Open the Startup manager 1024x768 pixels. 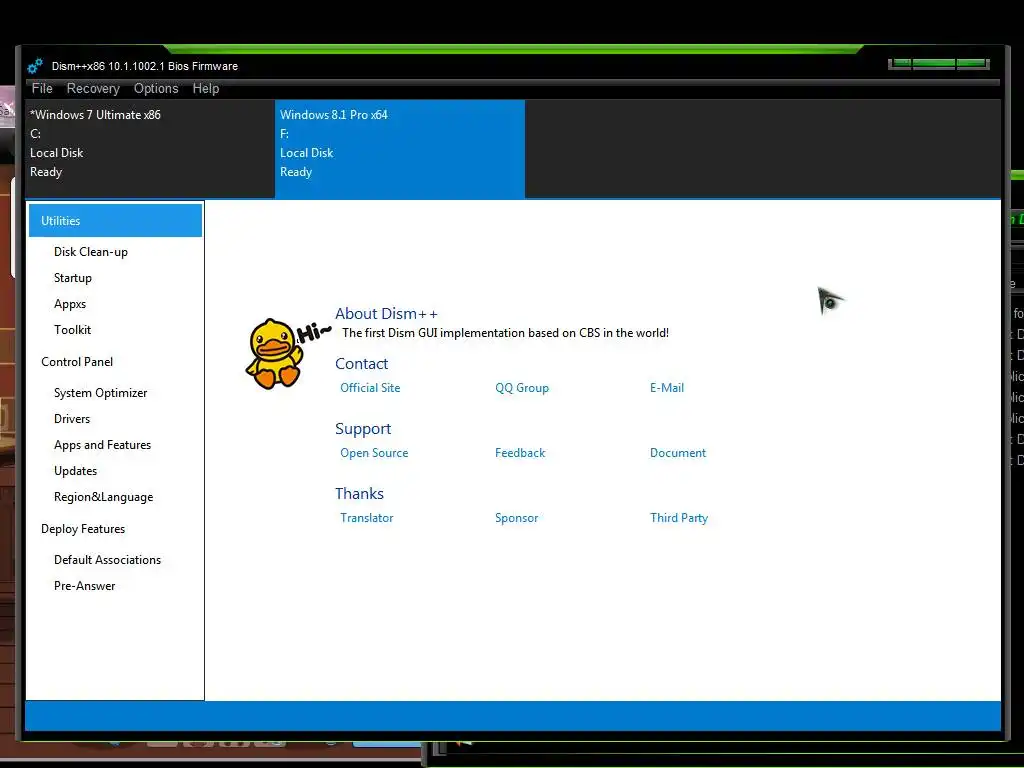tap(72, 278)
